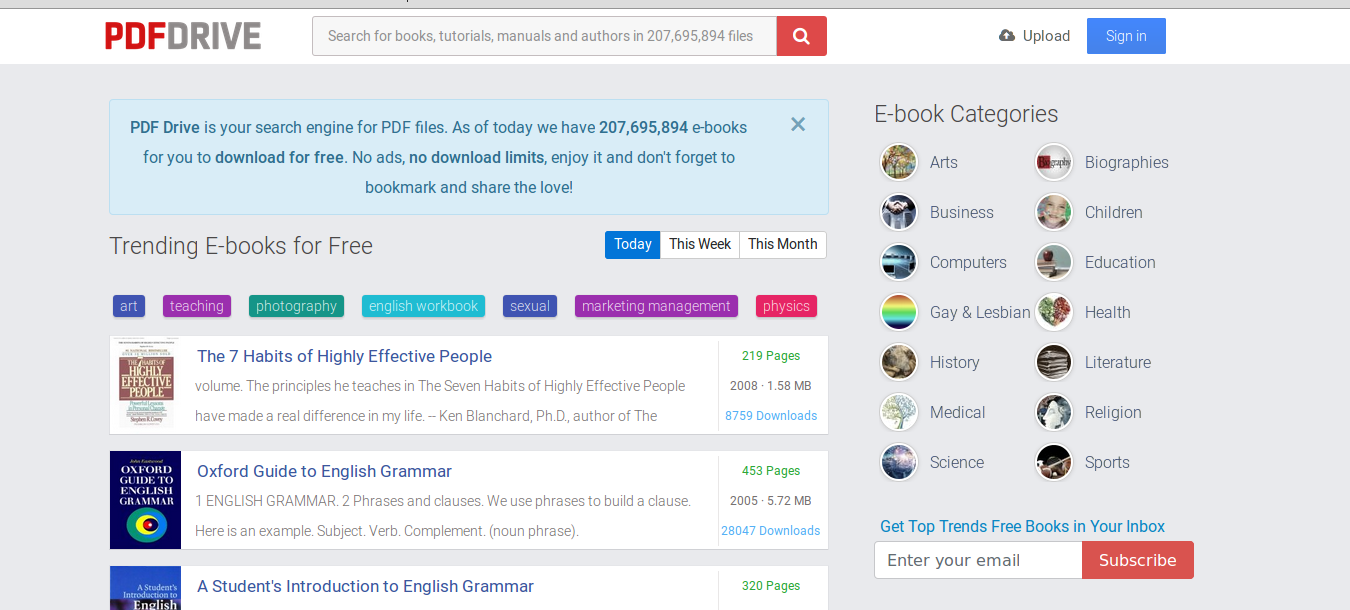This screenshot has width=1350, height=610.
Task: Open the Health category icon
Action: [x=1054, y=312]
